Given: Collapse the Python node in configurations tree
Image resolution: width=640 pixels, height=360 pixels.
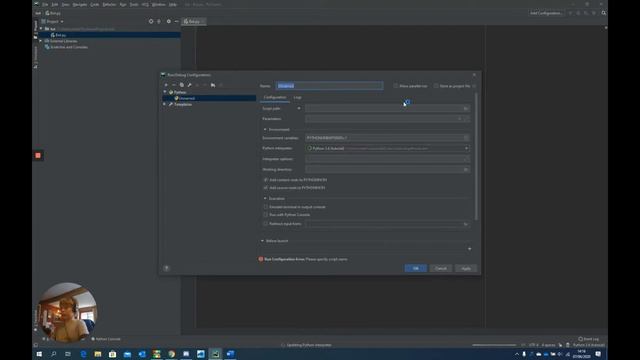Looking at the screenshot, I should click(x=165, y=92).
